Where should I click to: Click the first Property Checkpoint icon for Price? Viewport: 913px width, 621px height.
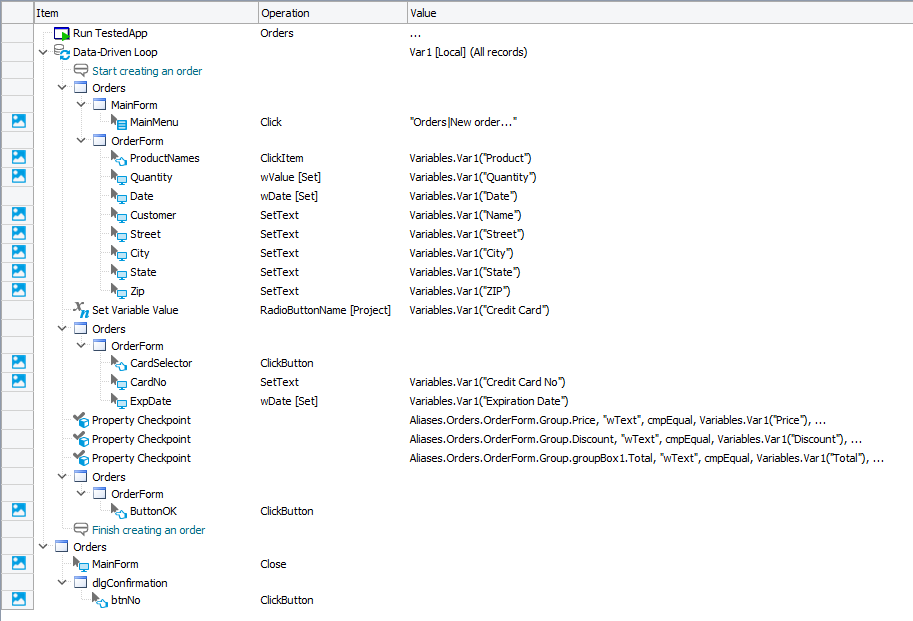[81, 420]
